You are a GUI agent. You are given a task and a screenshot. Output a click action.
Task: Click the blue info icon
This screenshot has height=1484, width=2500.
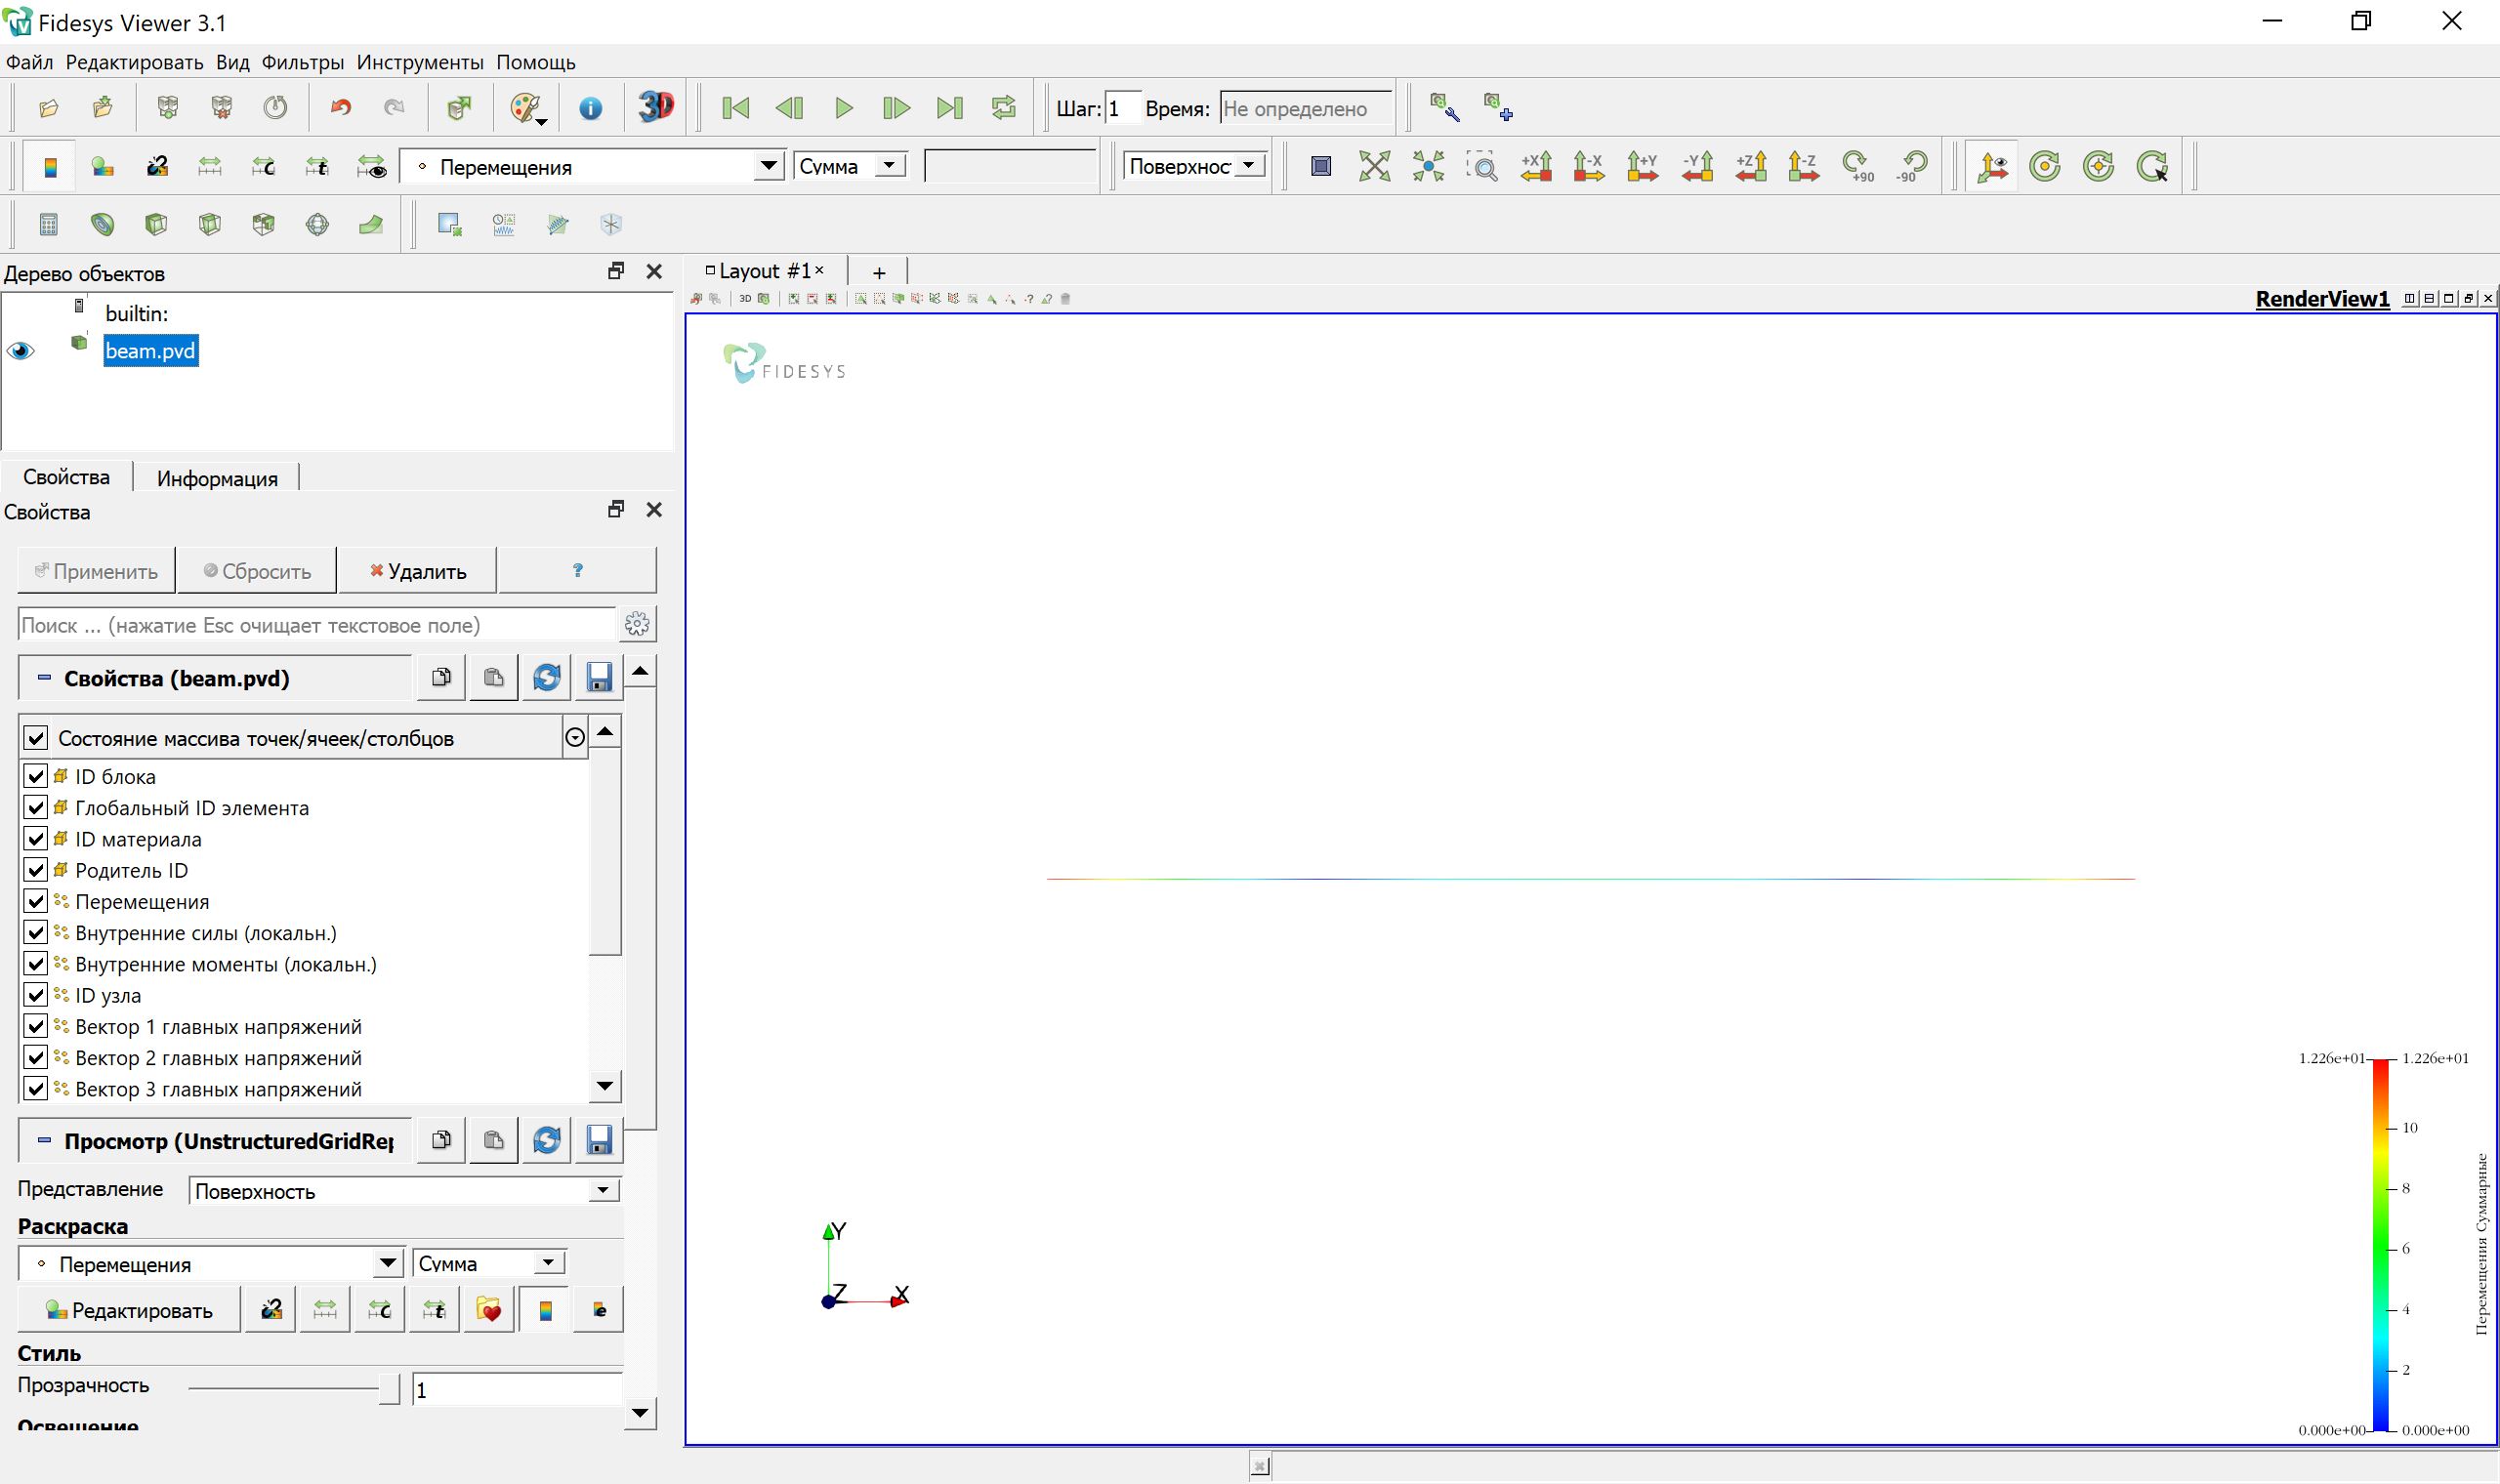(591, 107)
